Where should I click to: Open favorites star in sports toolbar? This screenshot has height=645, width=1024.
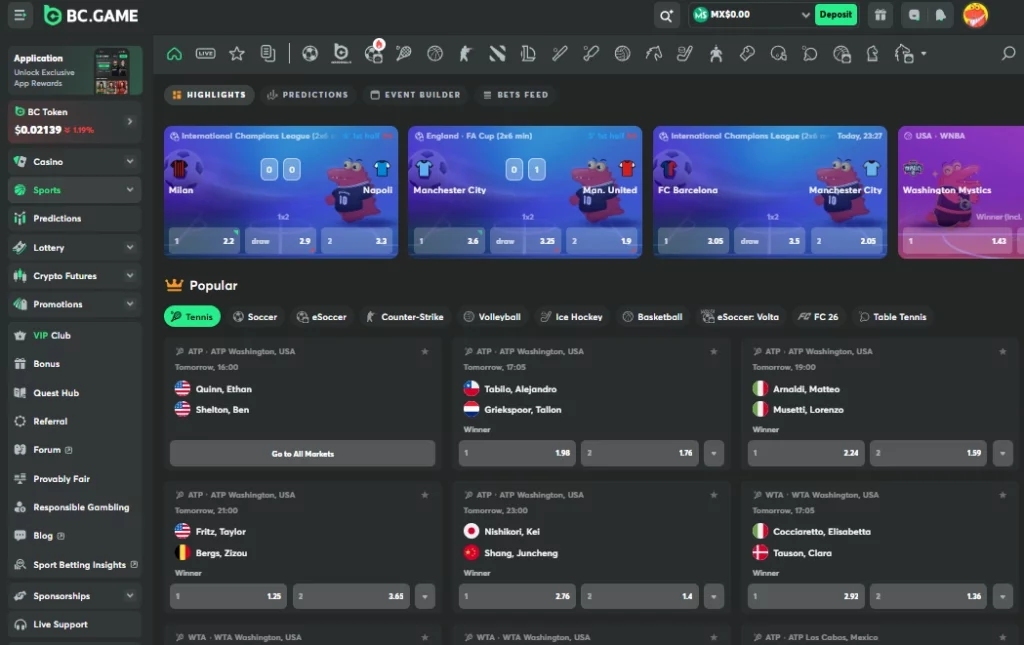236,54
